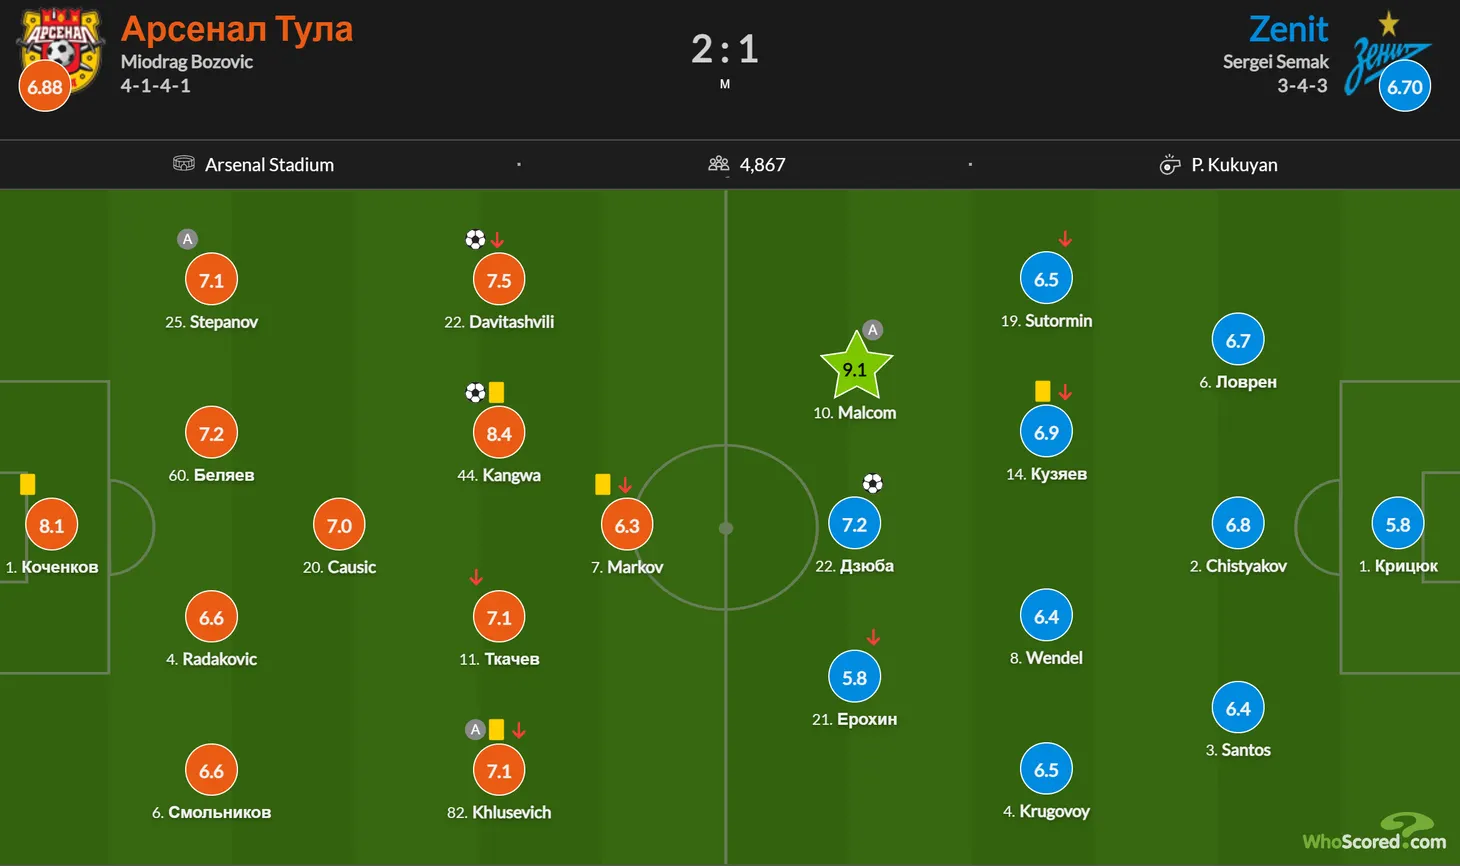The image size is (1460, 866).
Task: Click the stadium icon beside Arsenal Stadium
Action: (x=183, y=164)
